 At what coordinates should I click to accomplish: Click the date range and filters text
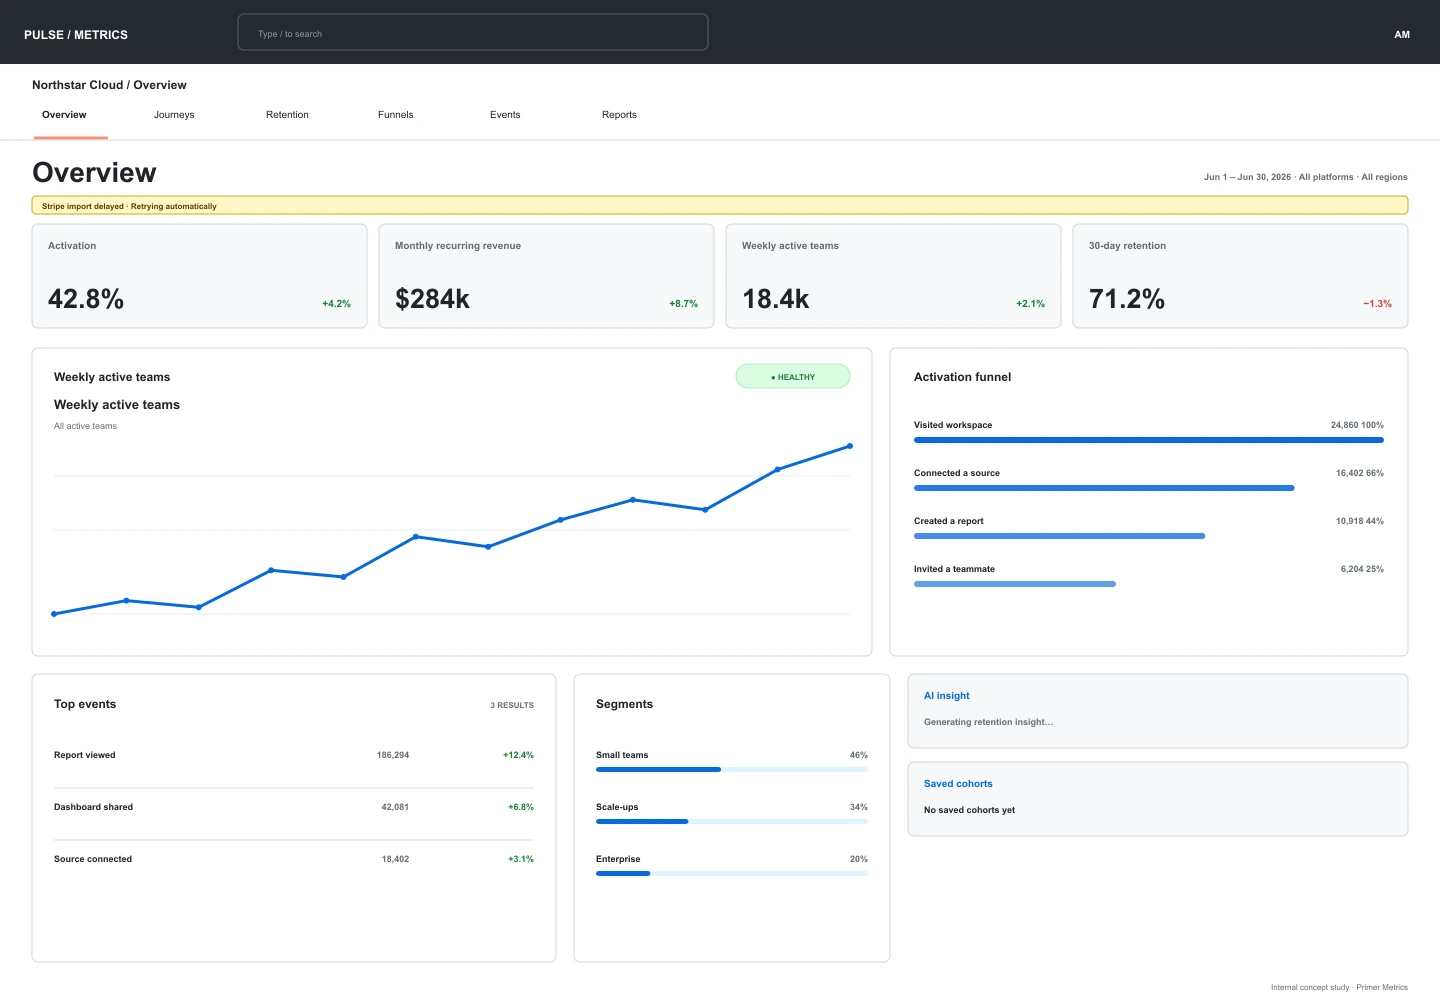coord(1305,177)
